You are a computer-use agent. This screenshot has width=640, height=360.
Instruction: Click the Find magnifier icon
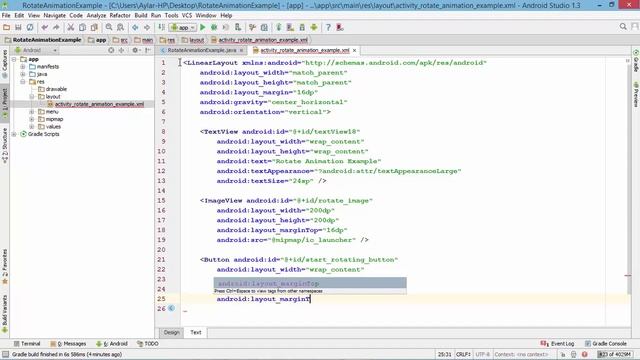pos(109,27)
